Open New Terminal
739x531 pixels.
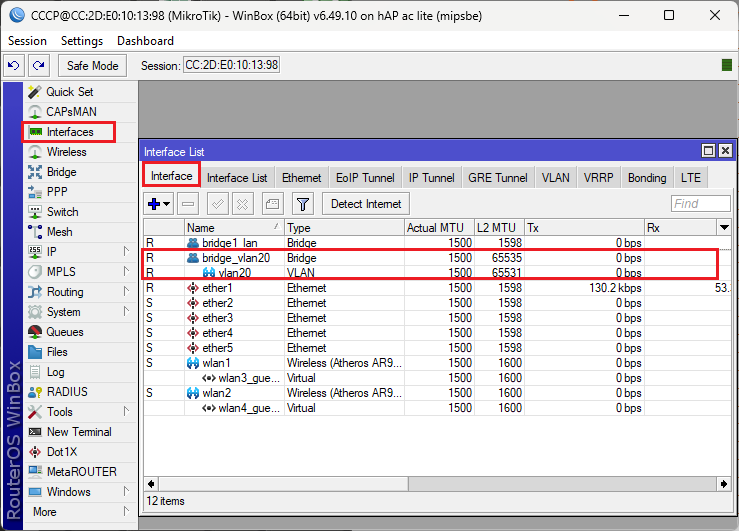click(x=79, y=432)
